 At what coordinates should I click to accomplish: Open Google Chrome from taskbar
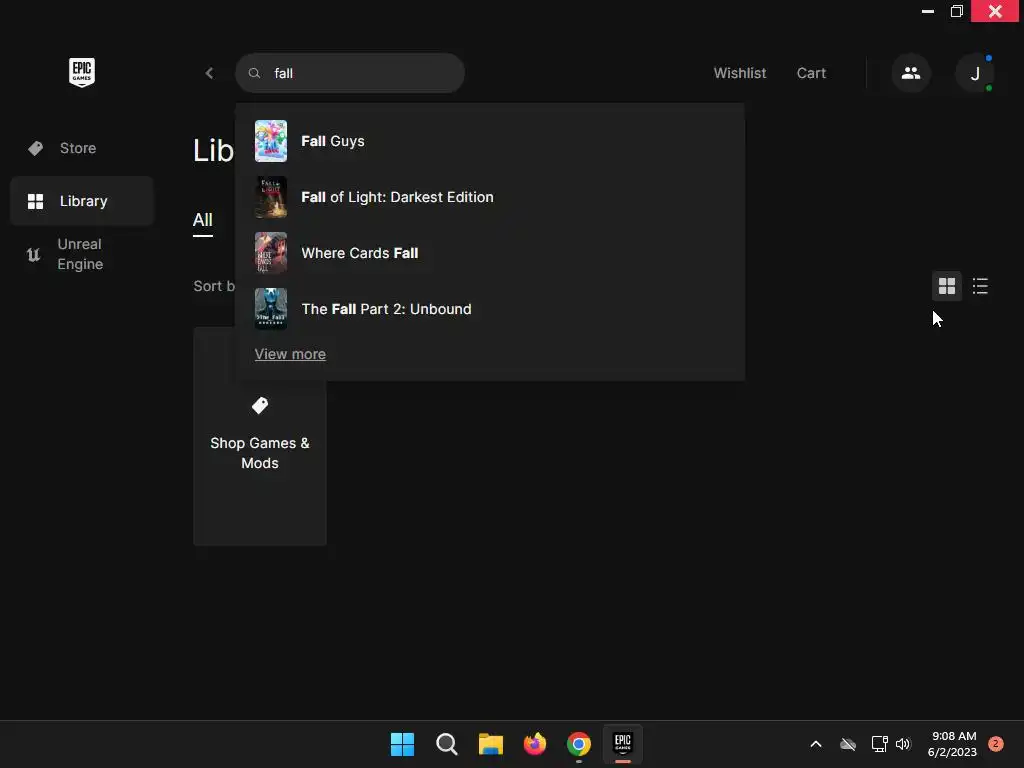click(x=579, y=744)
